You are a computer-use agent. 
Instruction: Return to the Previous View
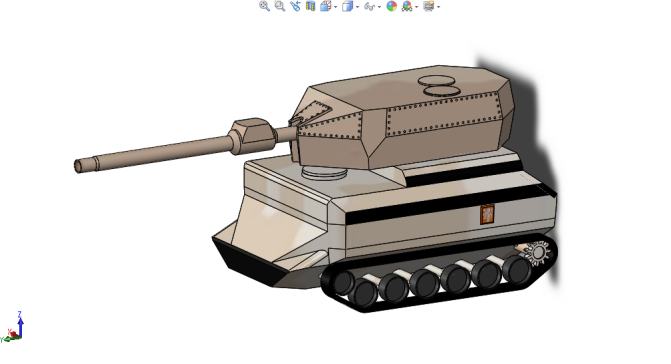[295, 6]
